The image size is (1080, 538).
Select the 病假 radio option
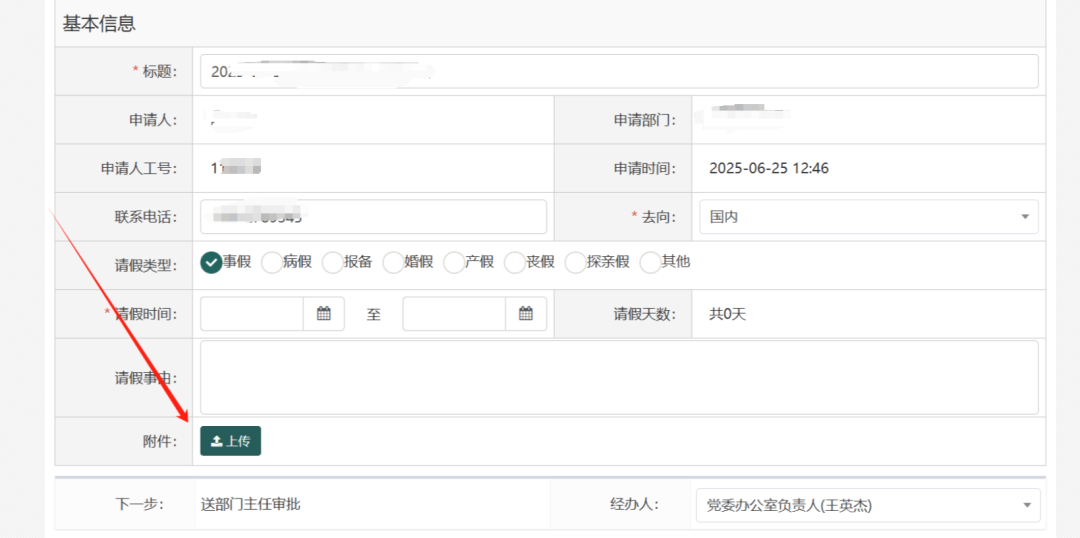[x=273, y=262]
